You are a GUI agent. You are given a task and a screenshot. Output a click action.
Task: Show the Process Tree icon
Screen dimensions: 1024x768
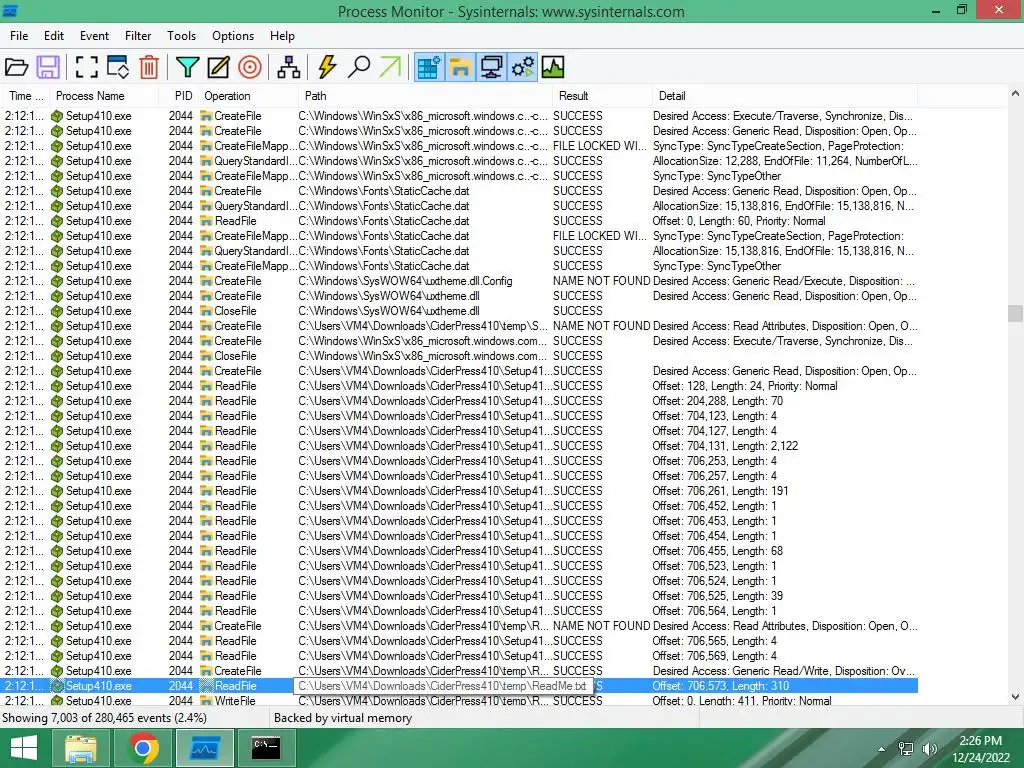[x=289, y=67]
